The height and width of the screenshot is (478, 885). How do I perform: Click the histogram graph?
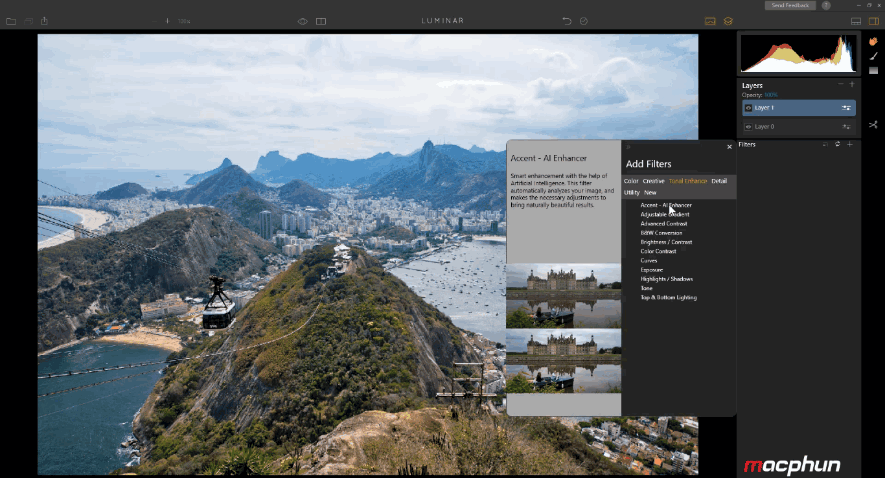[798, 54]
